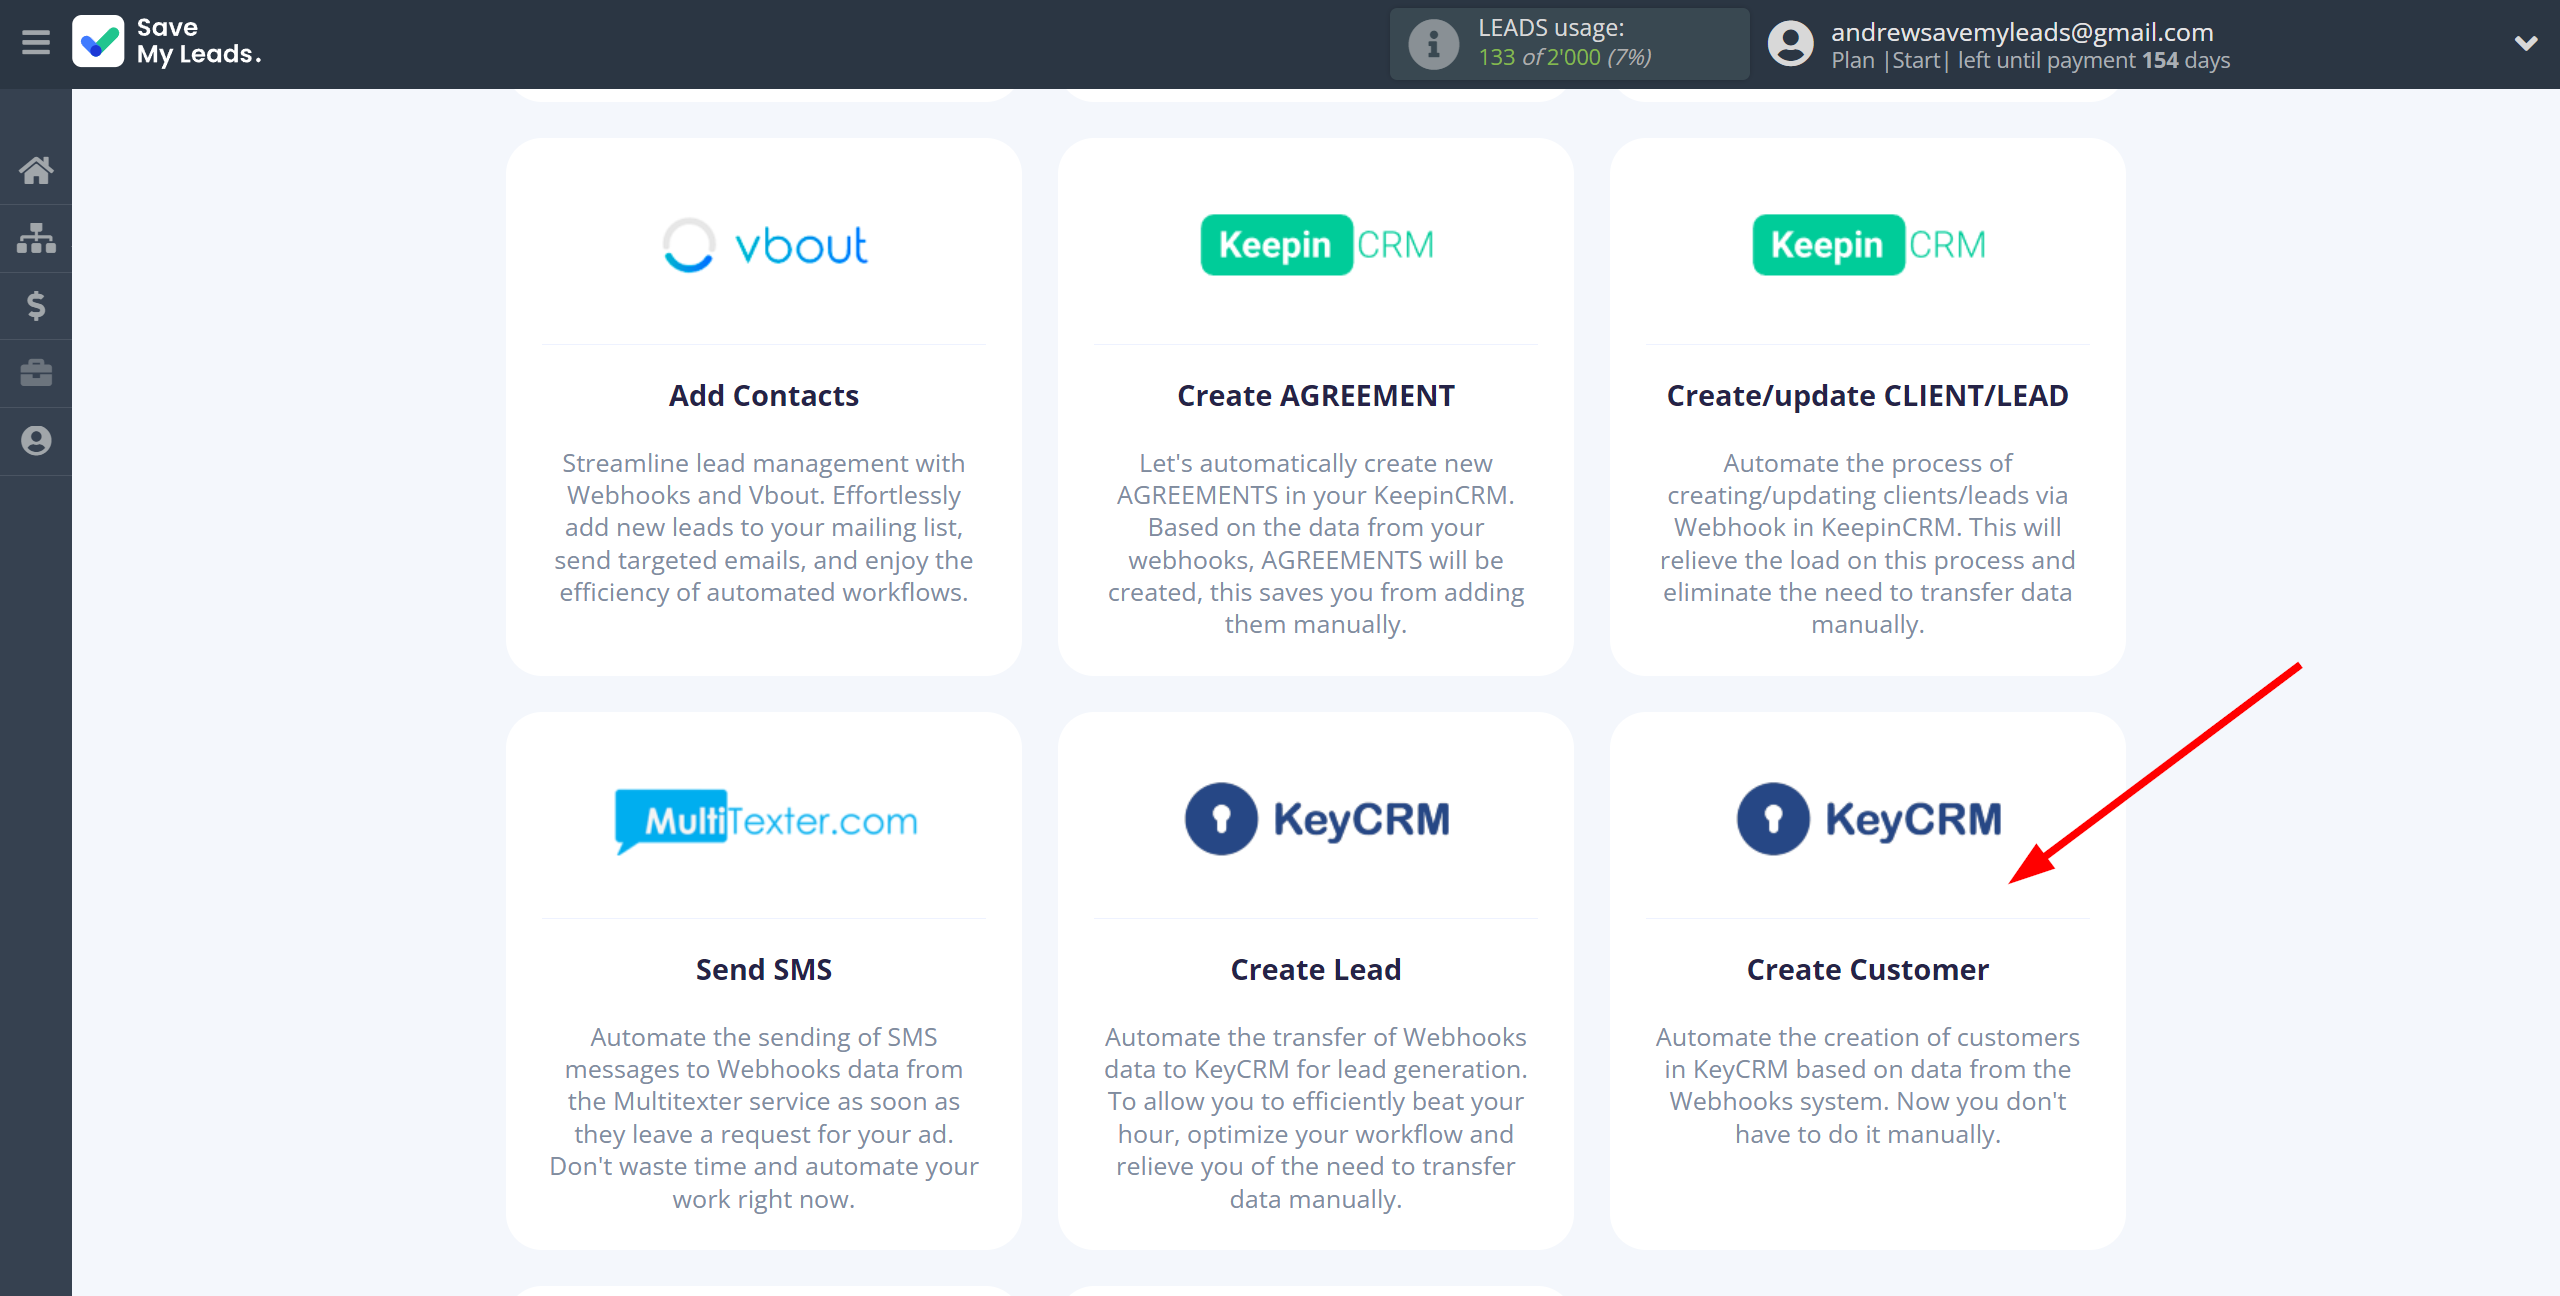Click the LEADS usage 133 of 2'000 text
Screen dimensions: 2560x1296
[x=1565, y=57]
